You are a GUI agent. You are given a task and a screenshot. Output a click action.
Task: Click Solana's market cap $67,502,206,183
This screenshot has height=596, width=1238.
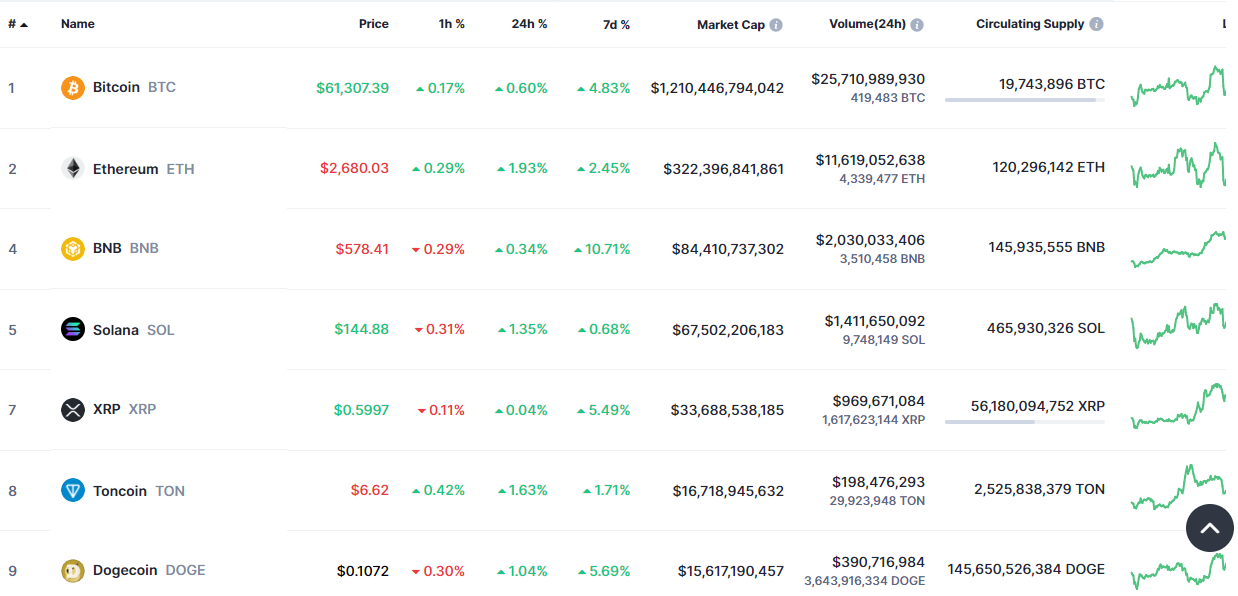click(x=728, y=330)
